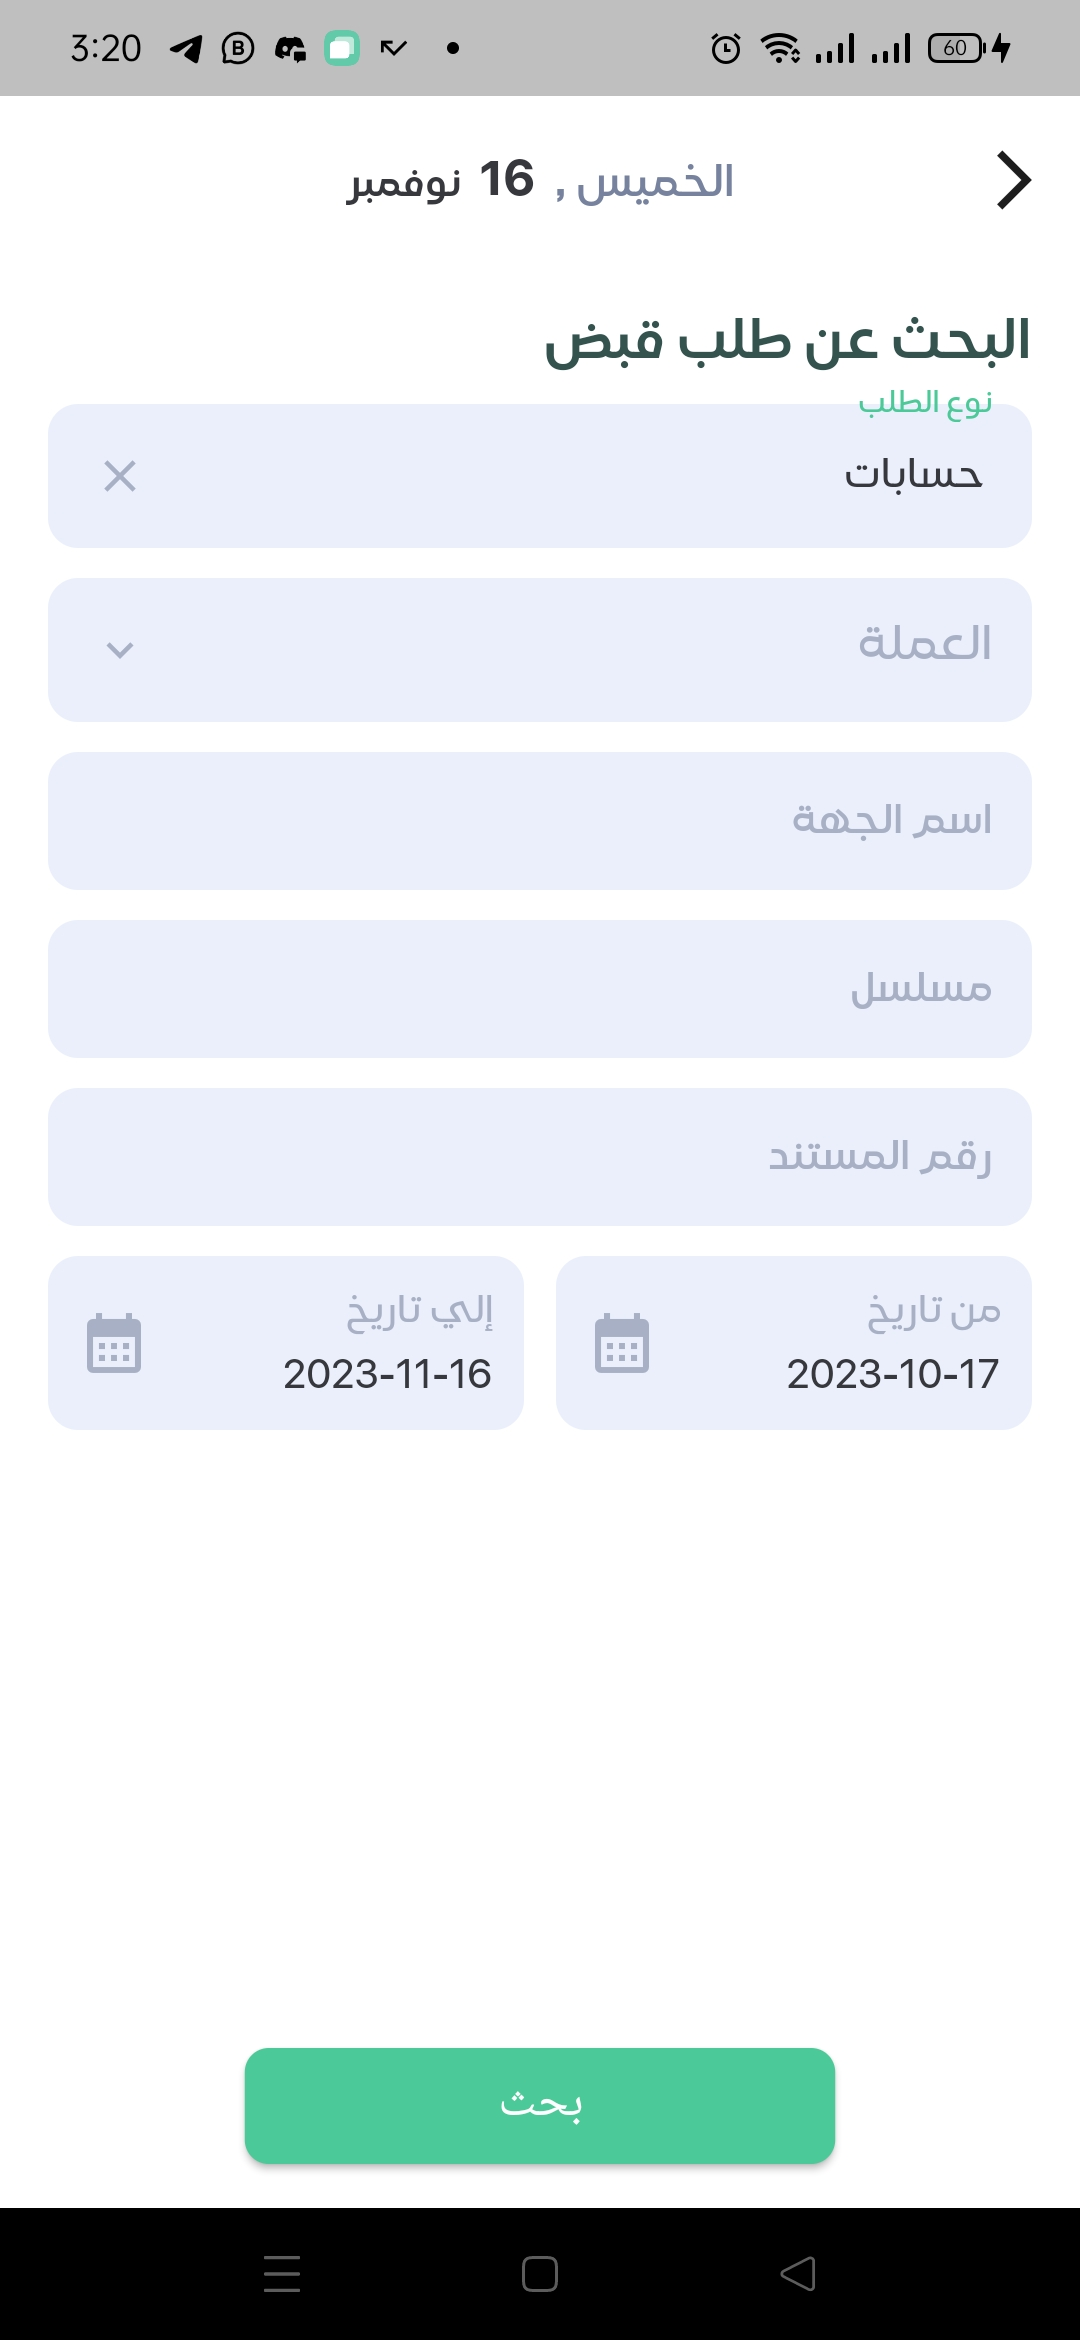Enter the رقم المستند document number field
The image size is (1080, 2340).
point(540,1157)
